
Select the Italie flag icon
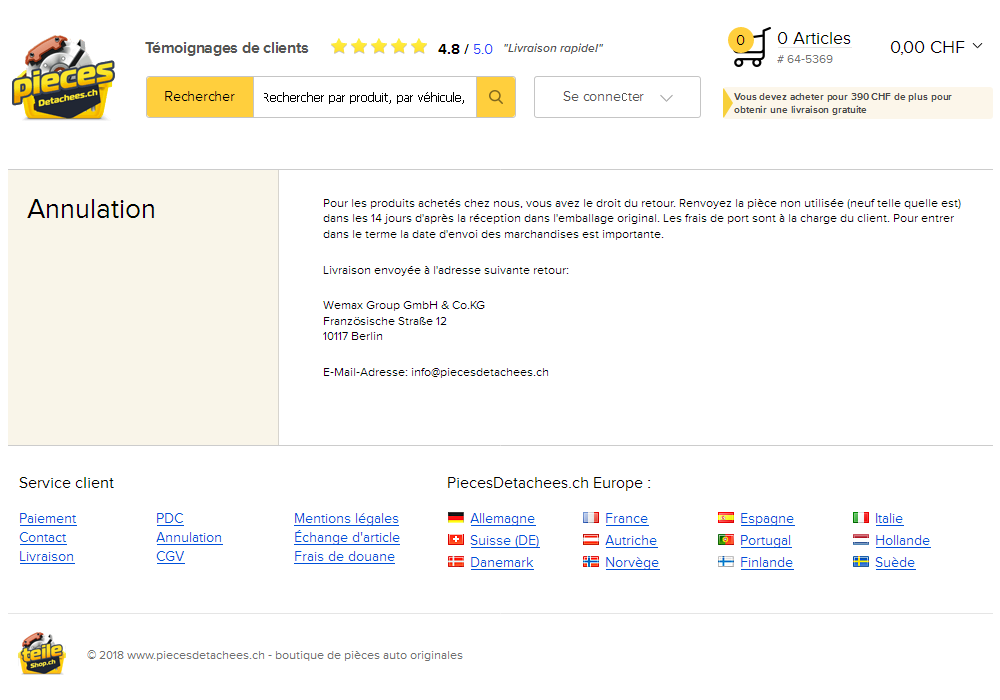(860, 518)
